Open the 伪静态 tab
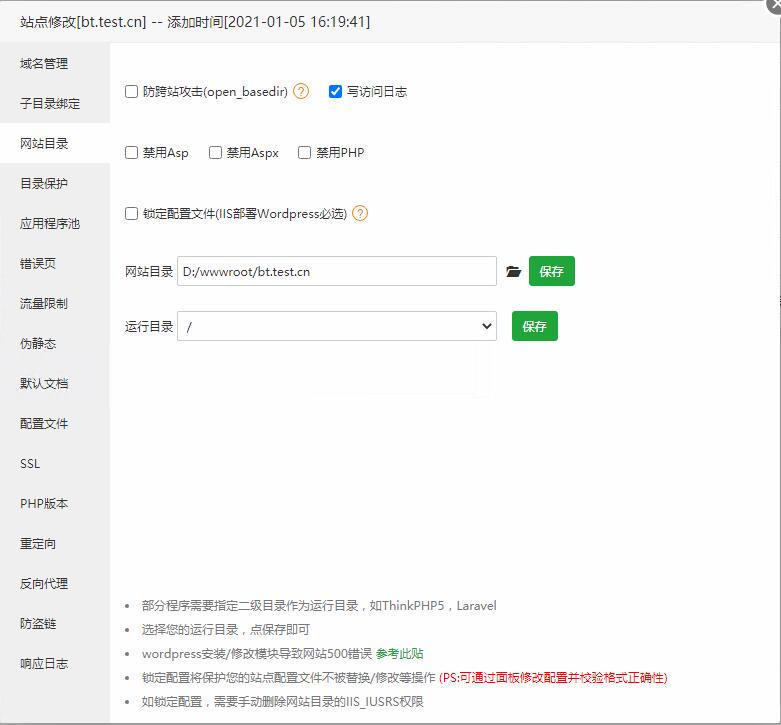 pos(55,344)
